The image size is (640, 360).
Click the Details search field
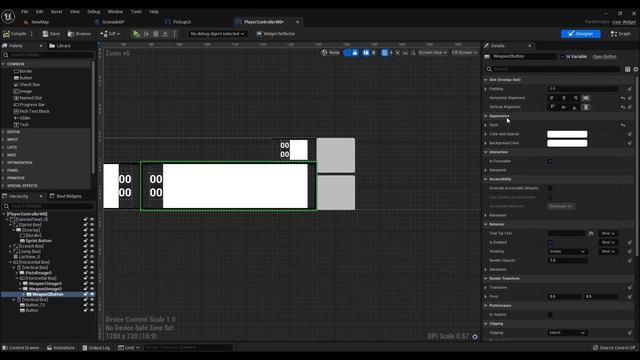[x=554, y=69]
